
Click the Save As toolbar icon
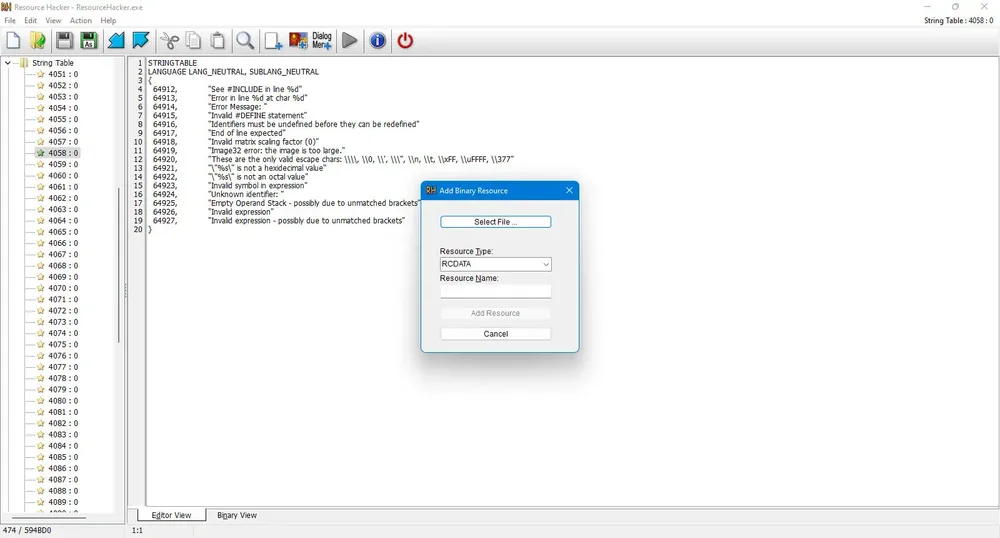pos(89,41)
